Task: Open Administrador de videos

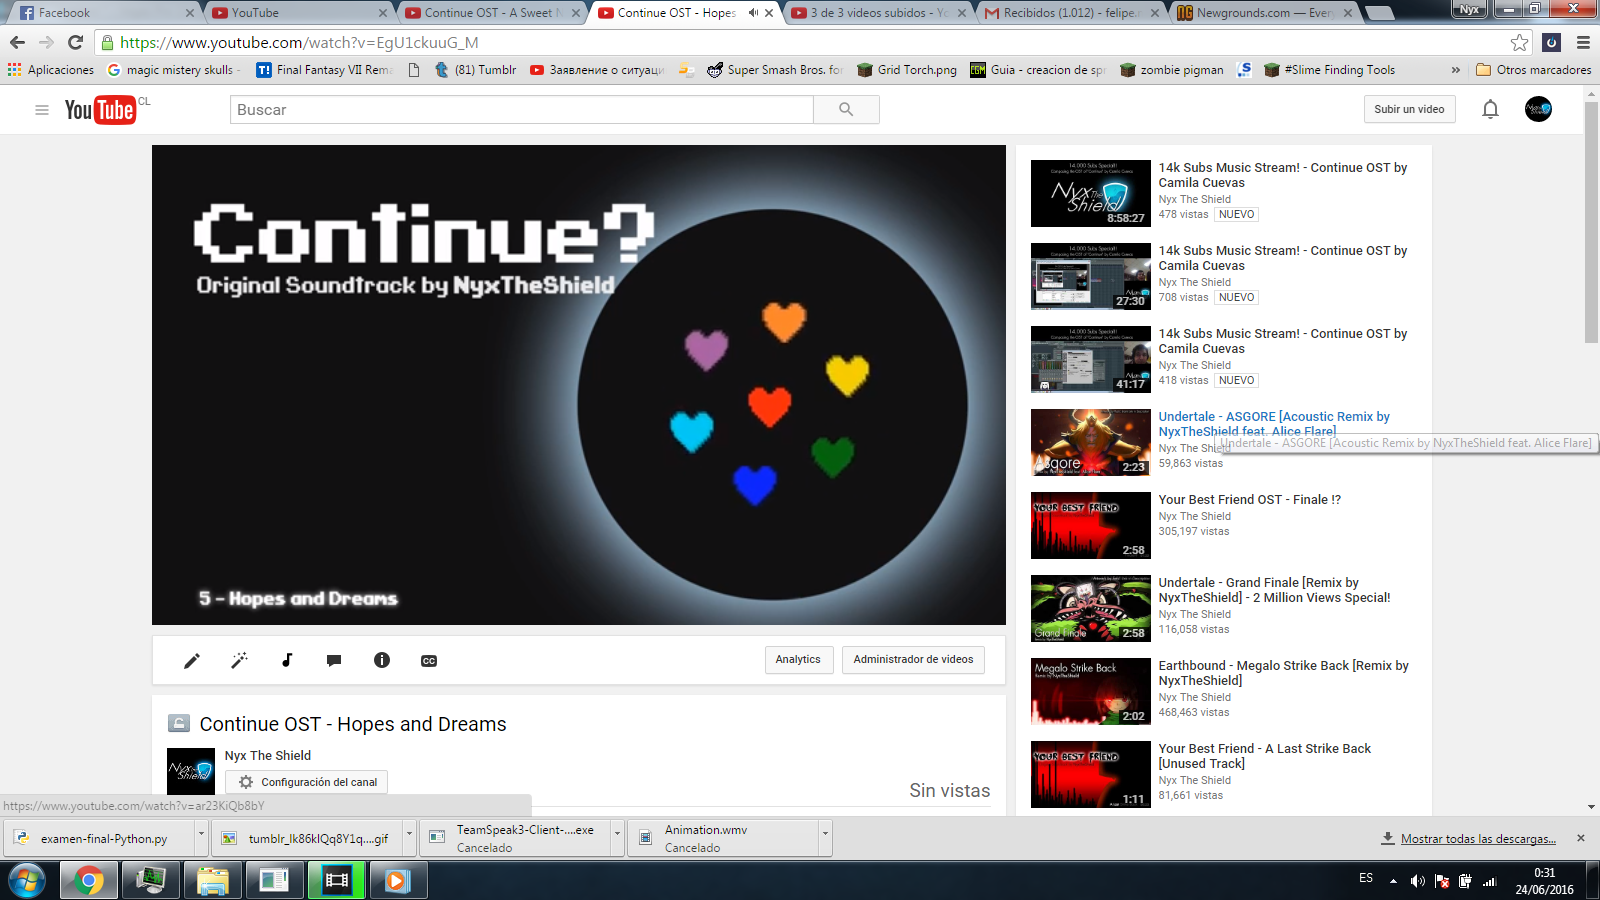Action: 913,660
